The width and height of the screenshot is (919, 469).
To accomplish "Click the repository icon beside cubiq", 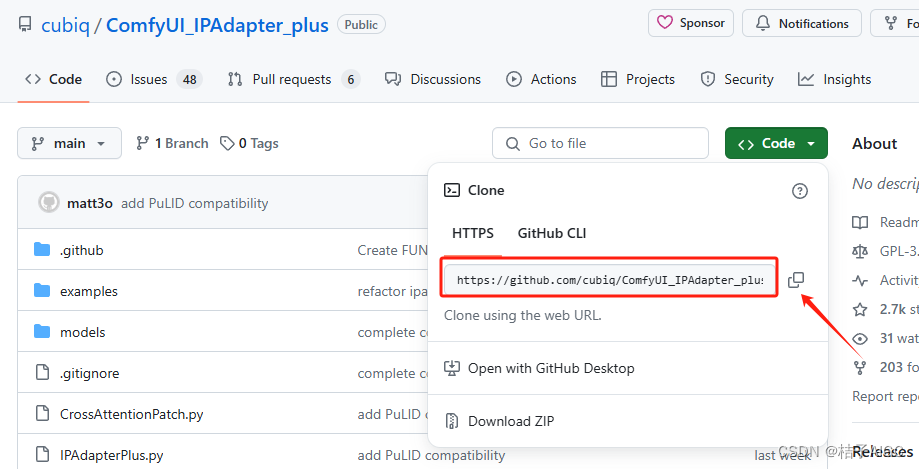I will coord(25,25).
